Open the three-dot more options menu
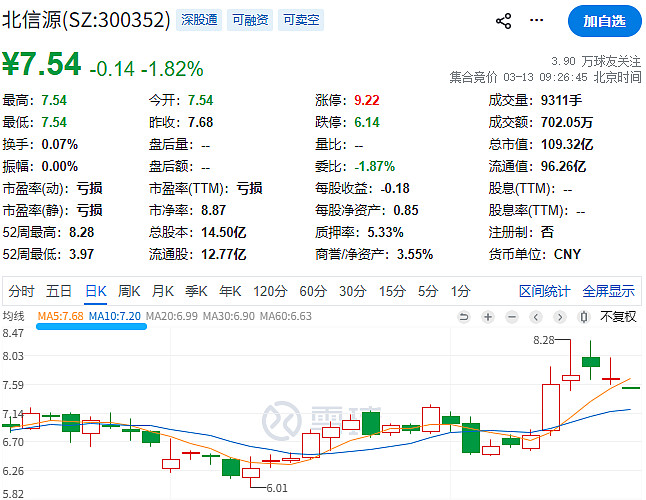The height and width of the screenshot is (500, 646). [x=536, y=20]
